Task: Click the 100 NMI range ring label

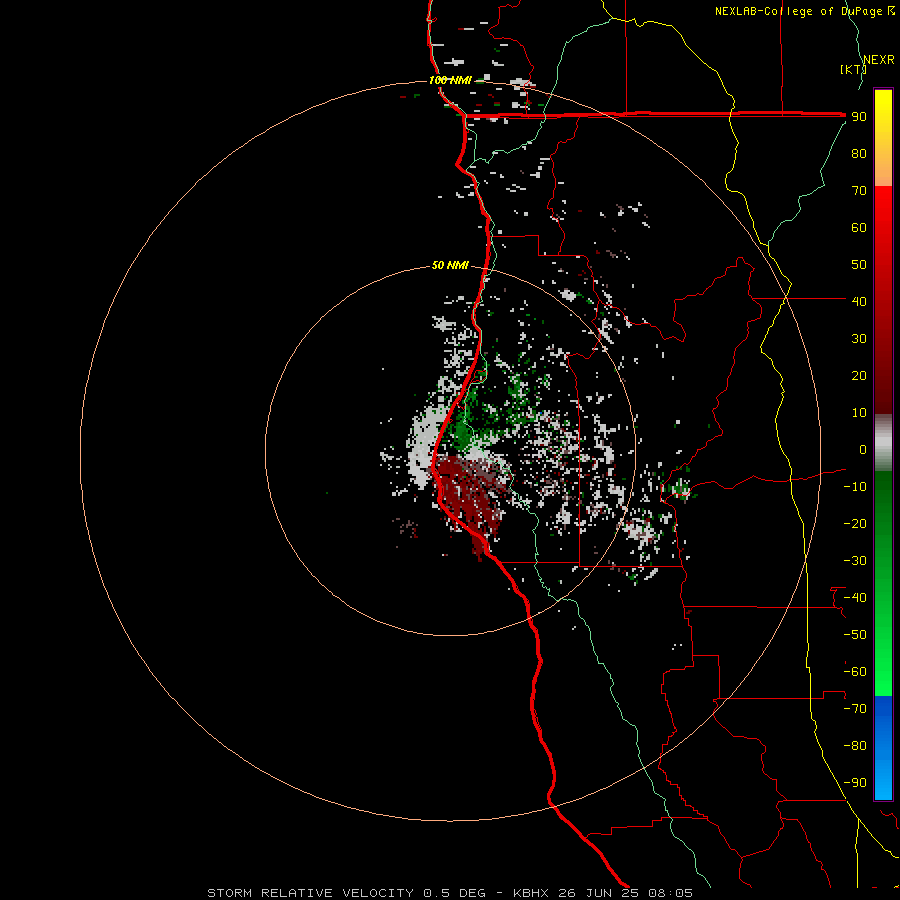Action: pos(450,80)
